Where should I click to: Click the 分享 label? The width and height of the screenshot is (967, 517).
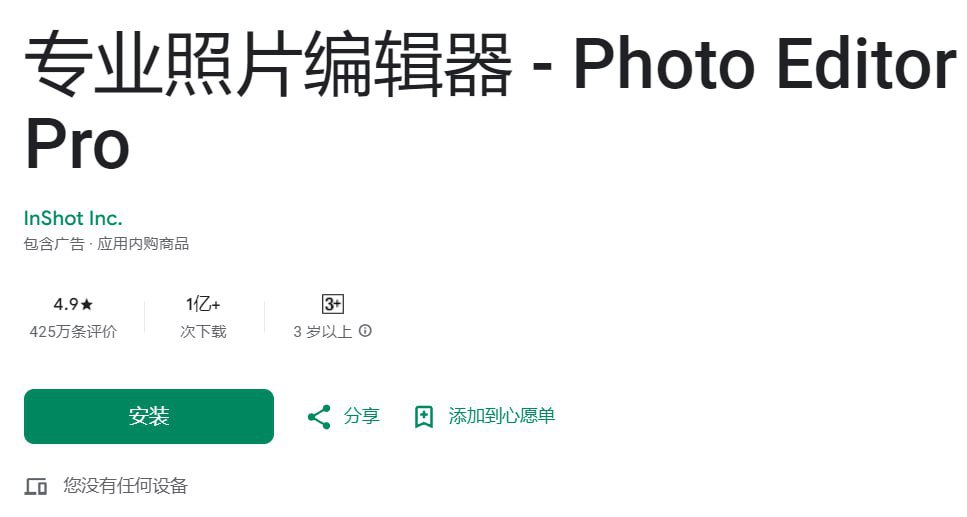(x=361, y=416)
